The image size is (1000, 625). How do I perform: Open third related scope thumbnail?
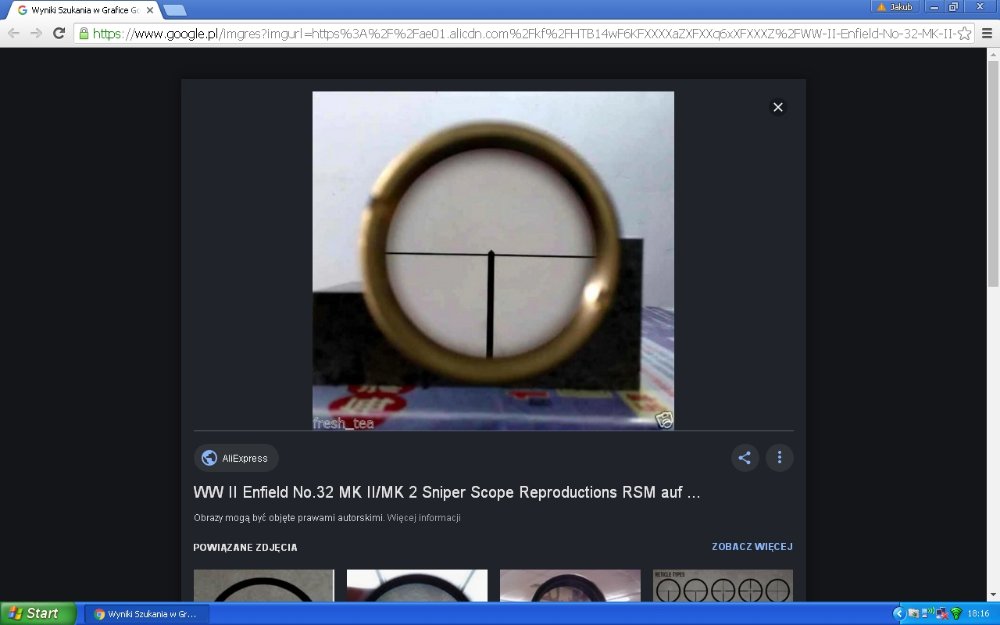pos(570,585)
